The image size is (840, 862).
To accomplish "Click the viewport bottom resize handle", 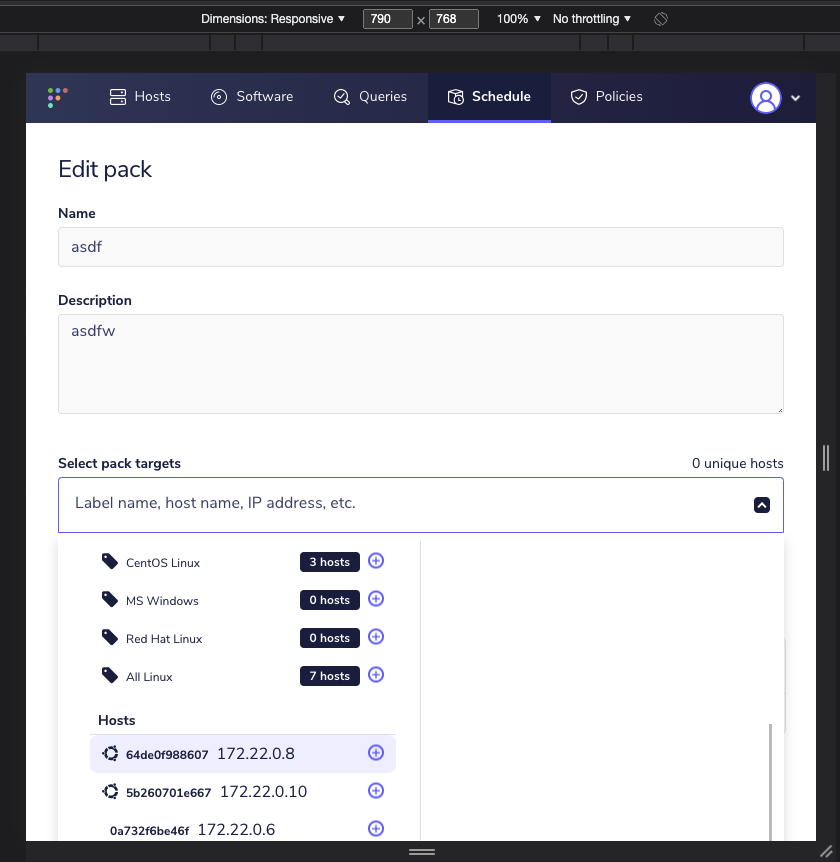I will tap(422, 852).
